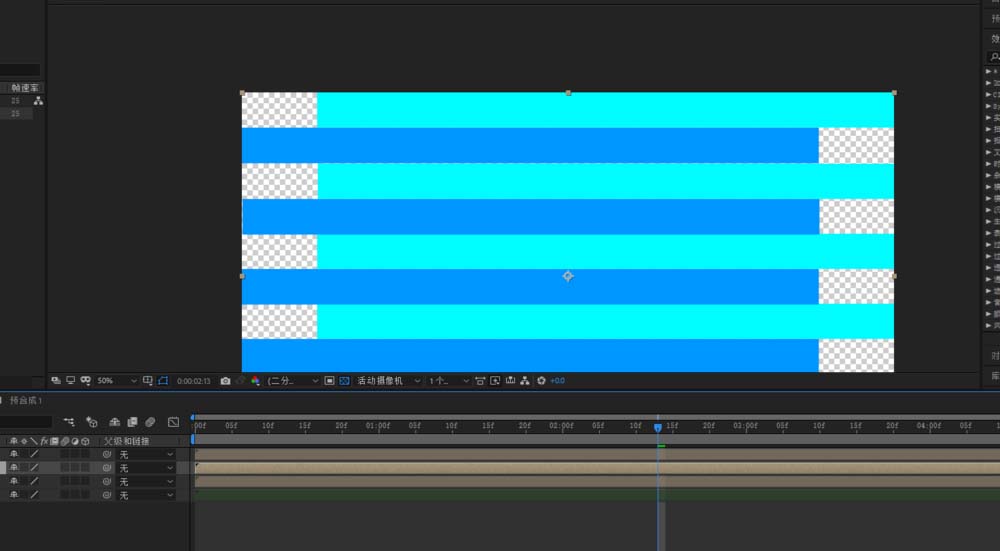Click the pick whip on top layer

[107, 455]
